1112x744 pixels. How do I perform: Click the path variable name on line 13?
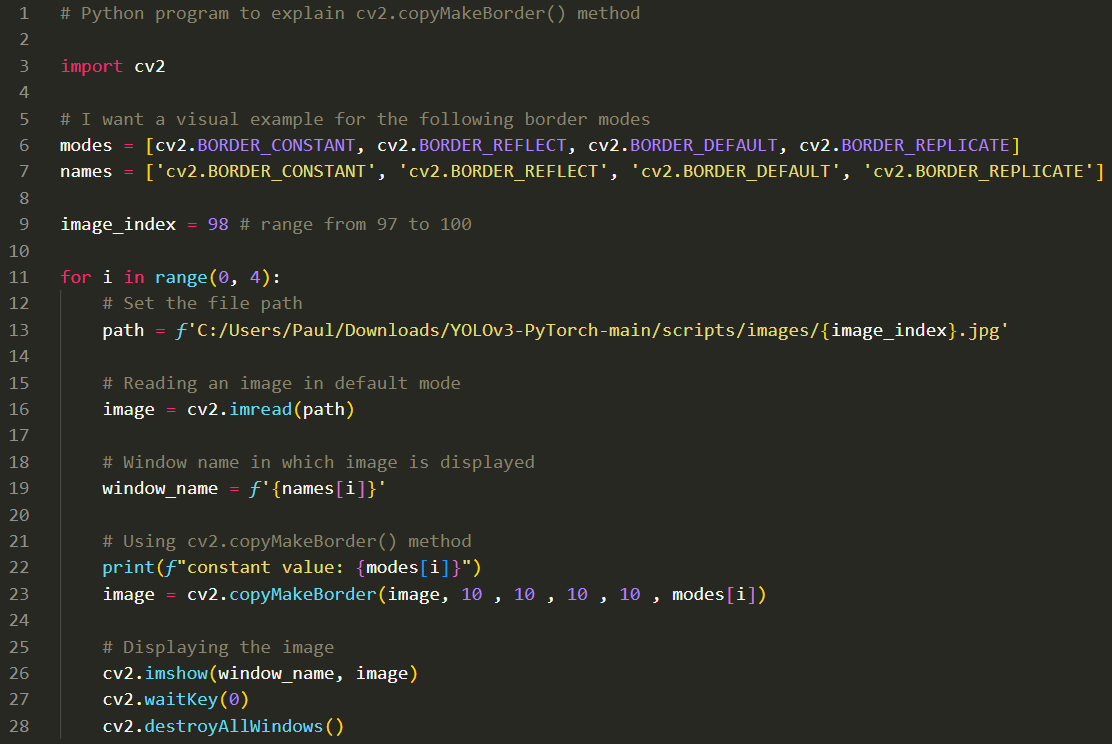(x=123, y=331)
